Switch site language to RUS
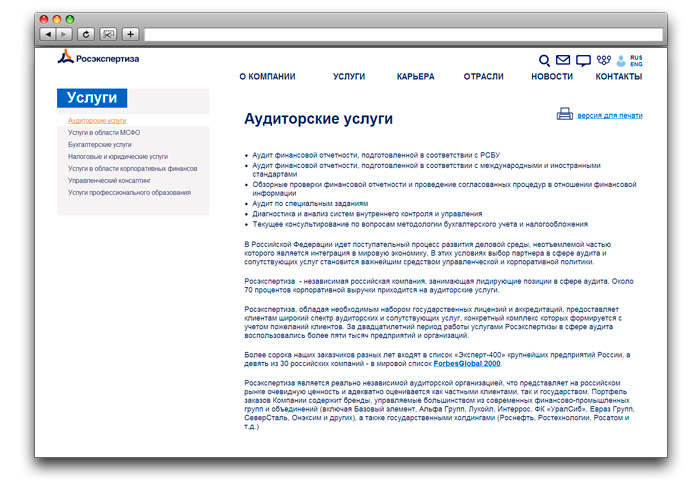Image resolution: width=700 pixels, height=491 pixels. tap(636, 57)
